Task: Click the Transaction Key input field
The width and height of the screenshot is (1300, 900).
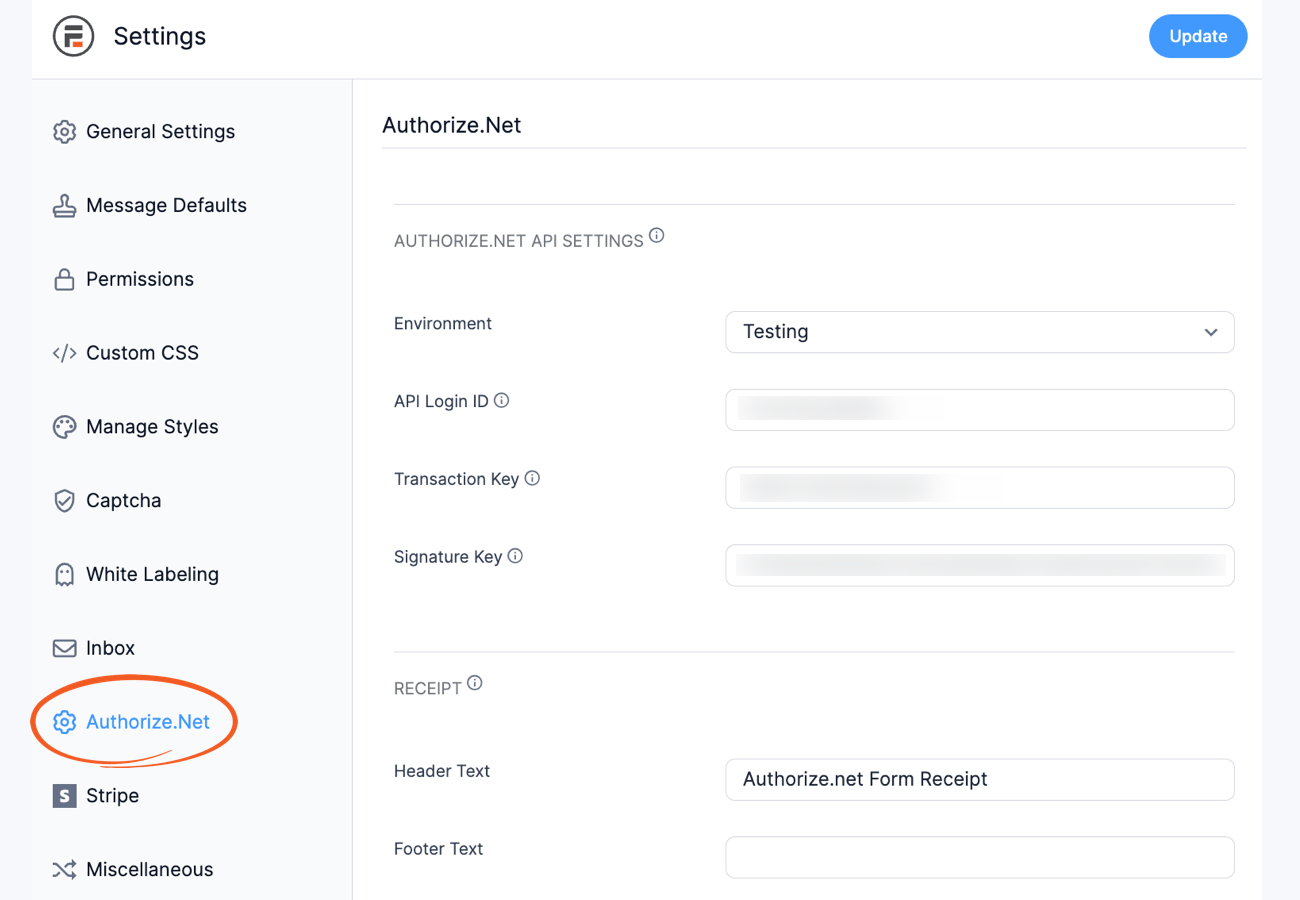Action: coord(980,488)
